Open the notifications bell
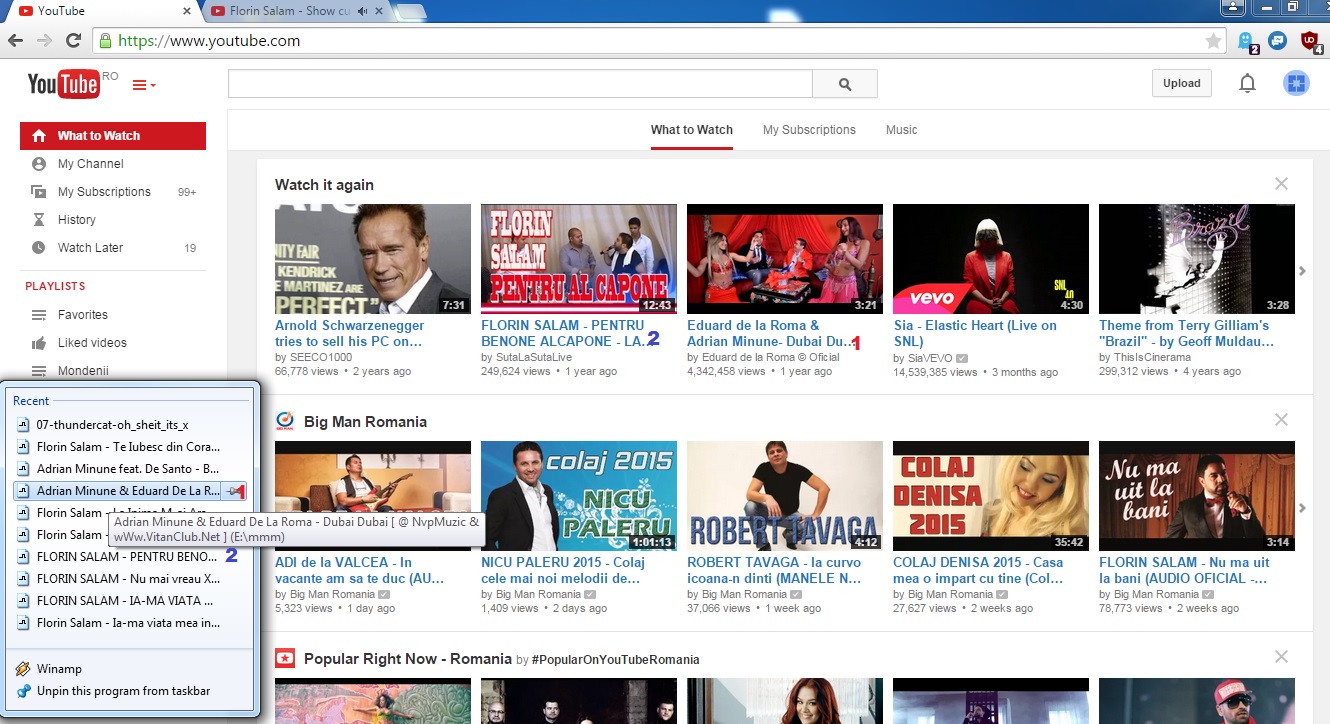Viewport: 1330px width, 724px height. (1247, 83)
